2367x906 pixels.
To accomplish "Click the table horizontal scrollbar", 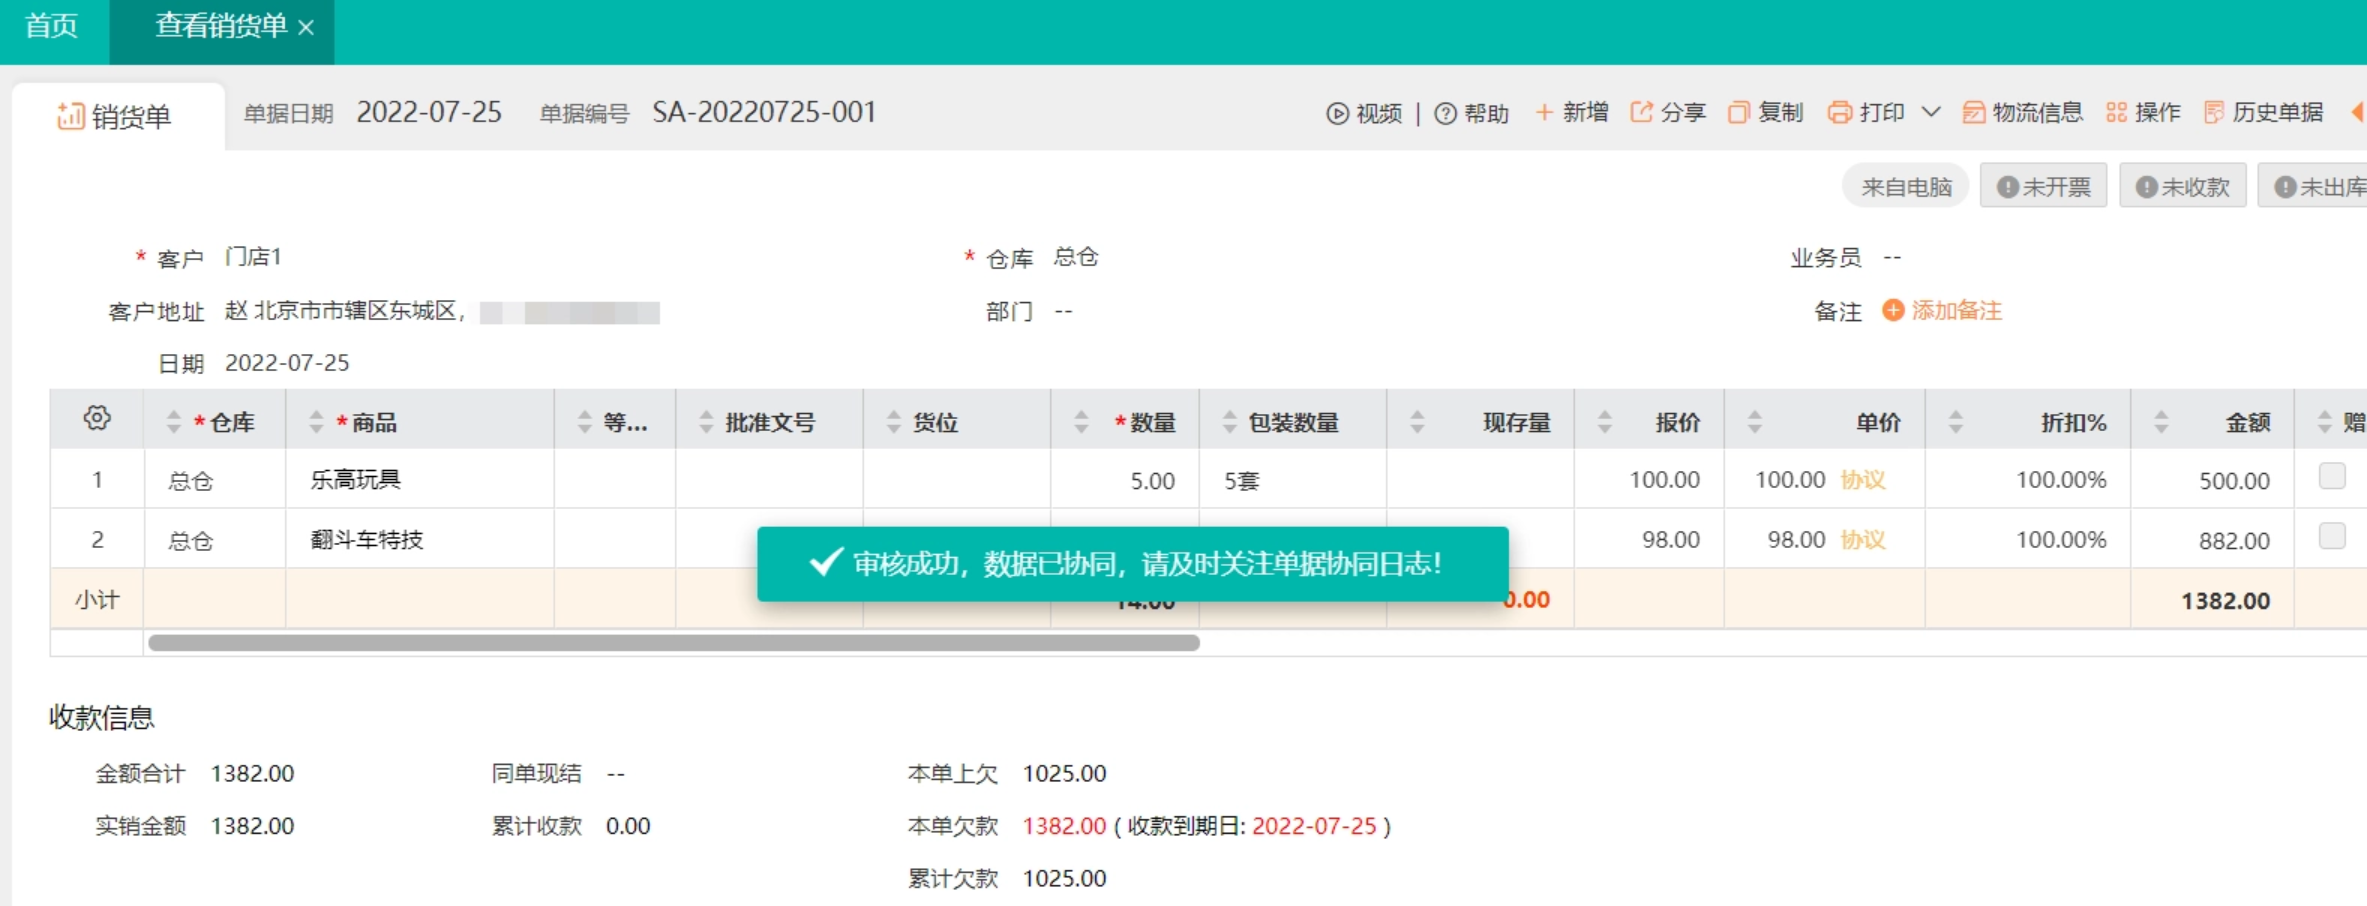I will 673,643.
